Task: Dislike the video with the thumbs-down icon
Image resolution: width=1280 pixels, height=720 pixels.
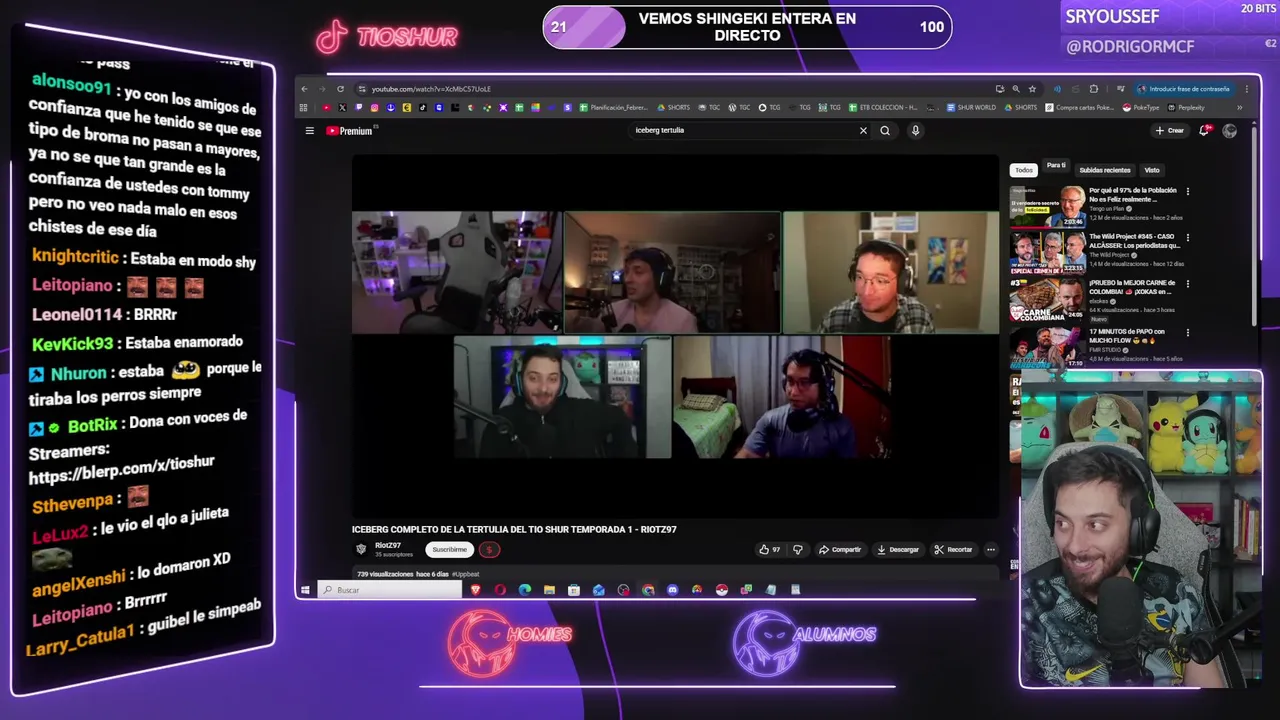Action: pyautogui.click(x=797, y=549)
